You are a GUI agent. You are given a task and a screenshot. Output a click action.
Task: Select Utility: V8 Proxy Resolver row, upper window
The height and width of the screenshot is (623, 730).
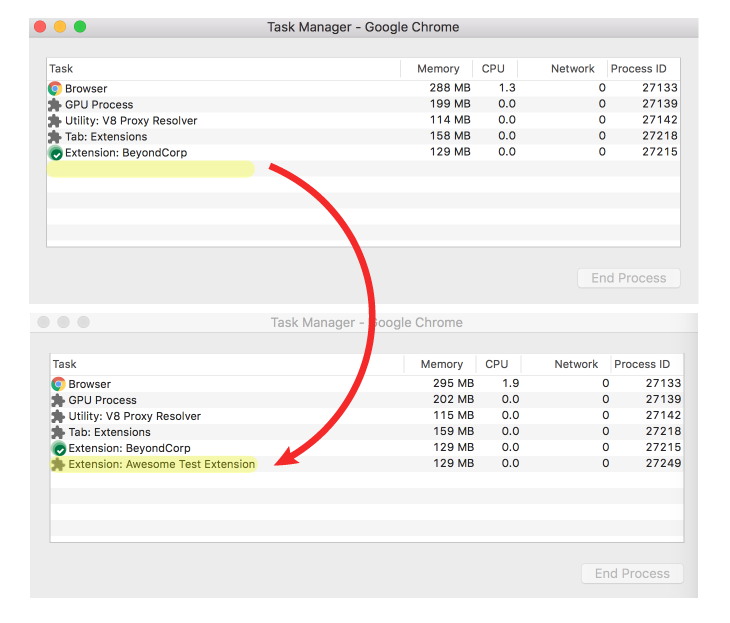363,121
